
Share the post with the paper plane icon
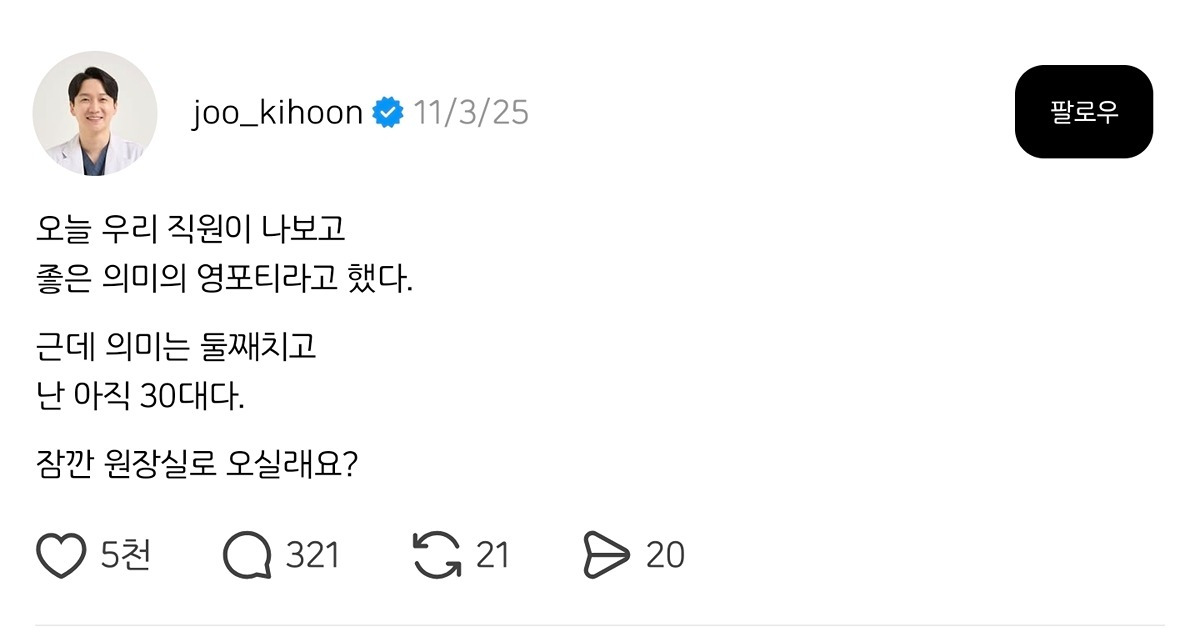click(607, 555)
